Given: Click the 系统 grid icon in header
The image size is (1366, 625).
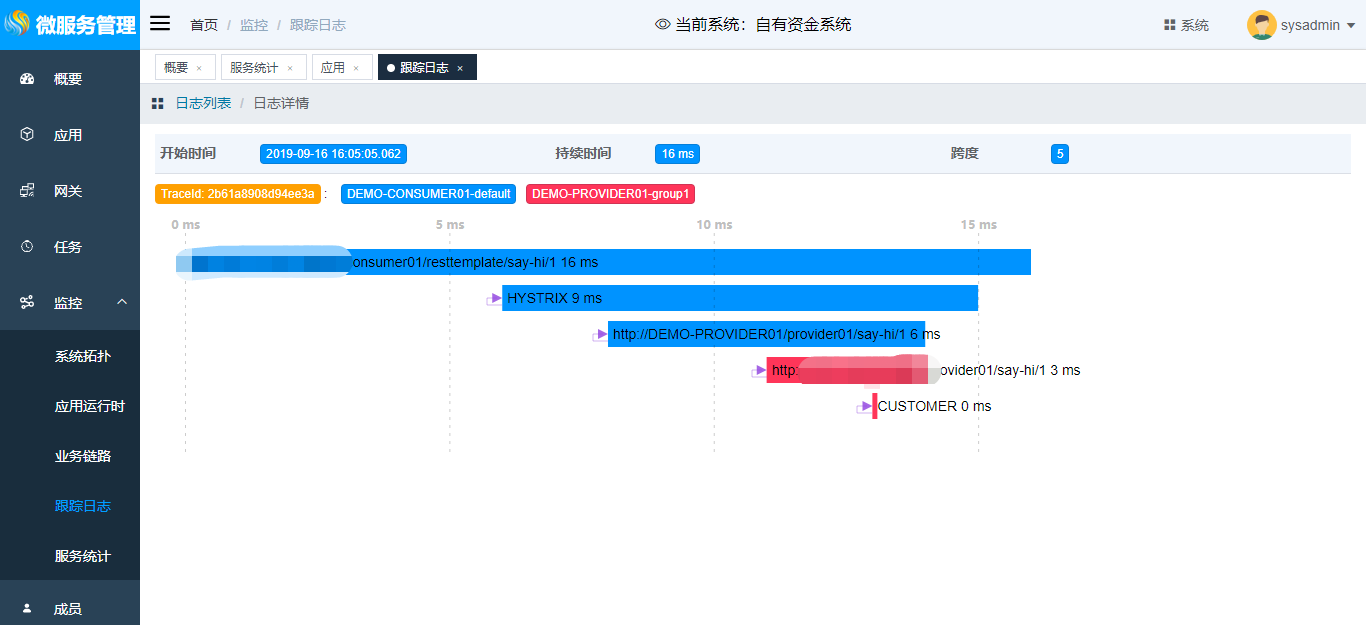Looking at the screenshot, I should point(1169,25).
